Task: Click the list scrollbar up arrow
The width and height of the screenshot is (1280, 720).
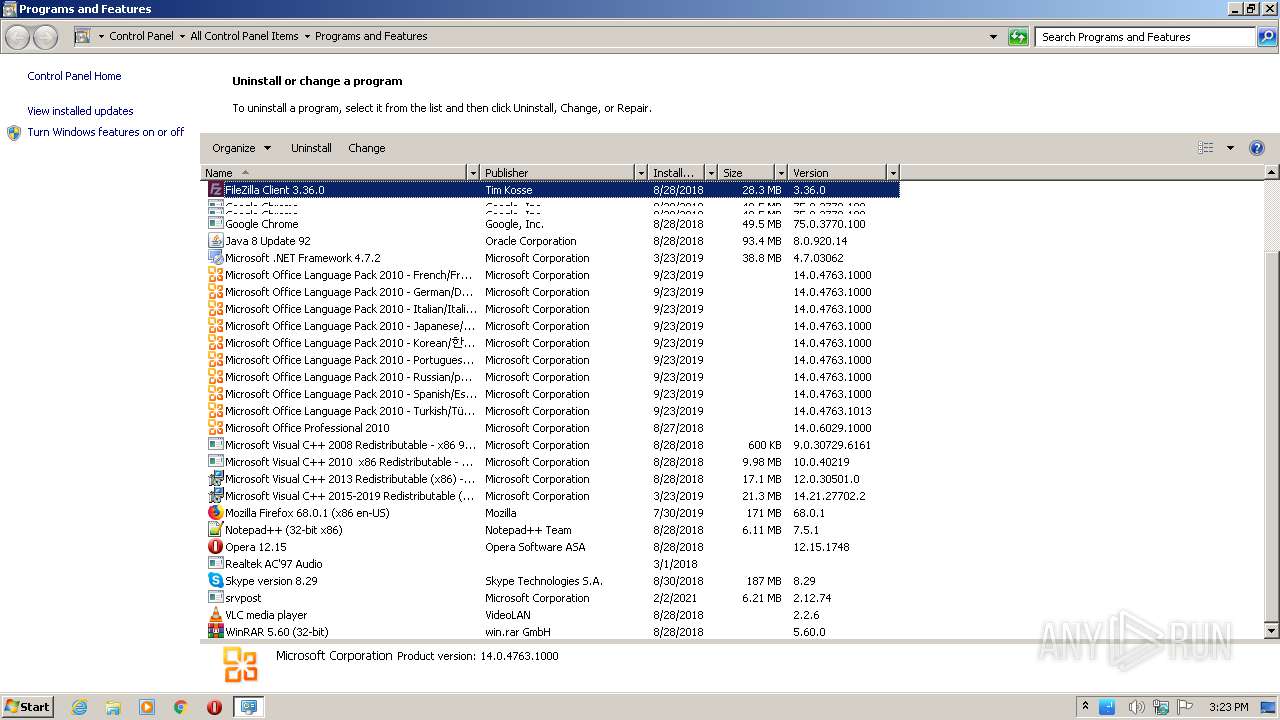Action: coord(1272,172)
